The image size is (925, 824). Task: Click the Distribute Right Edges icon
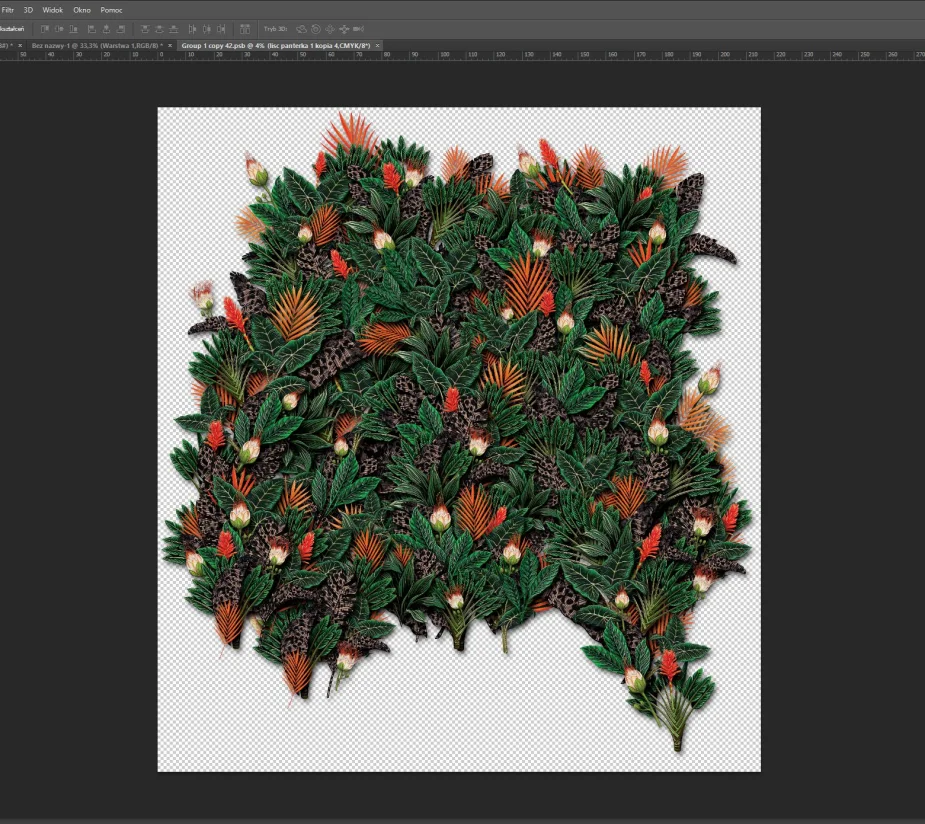click(x=221, y=29)
